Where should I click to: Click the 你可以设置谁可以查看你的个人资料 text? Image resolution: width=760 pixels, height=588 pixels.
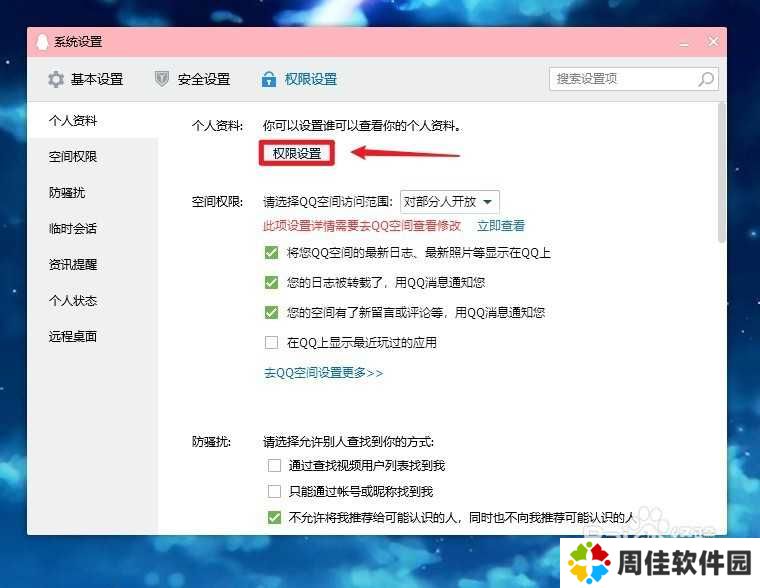point(362,126)
